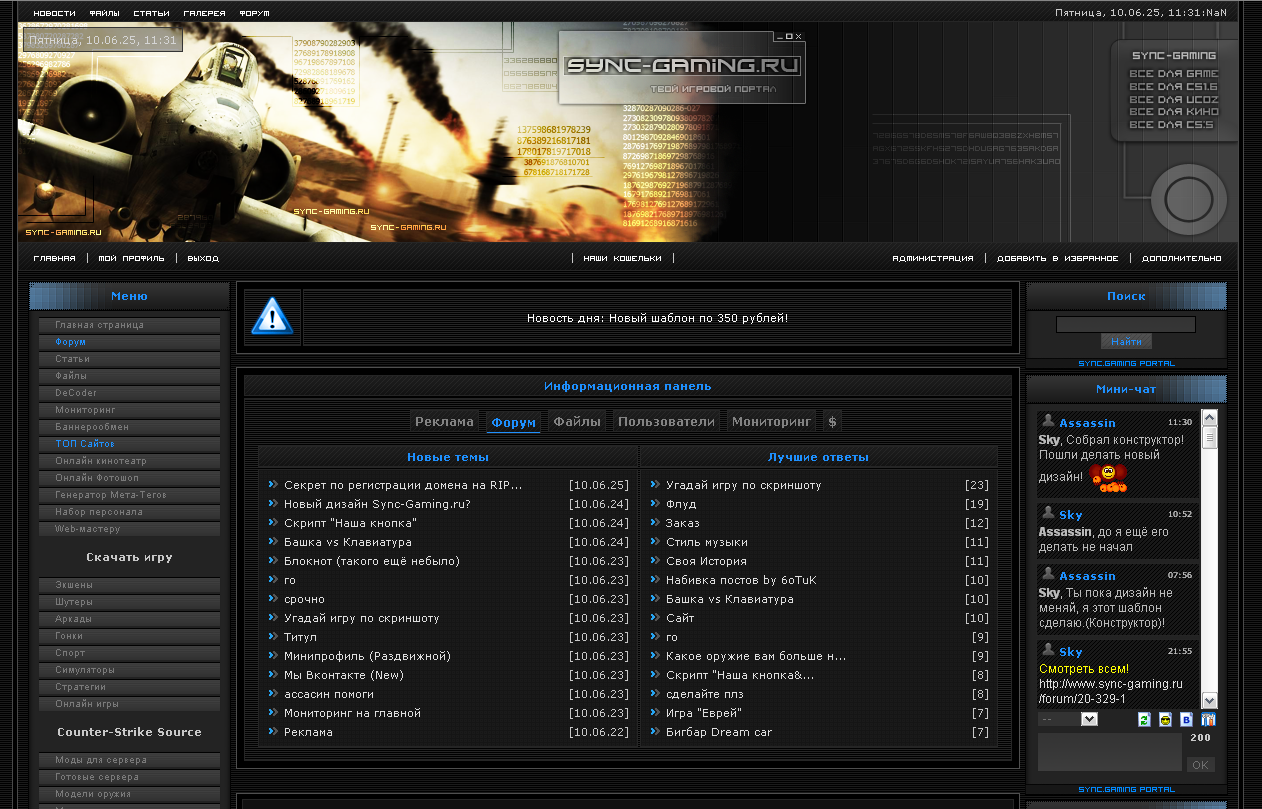1262x809 pixels.
Task: Click the blue arrow bullet beside 'Титул' topic
Action: [272, 636]
